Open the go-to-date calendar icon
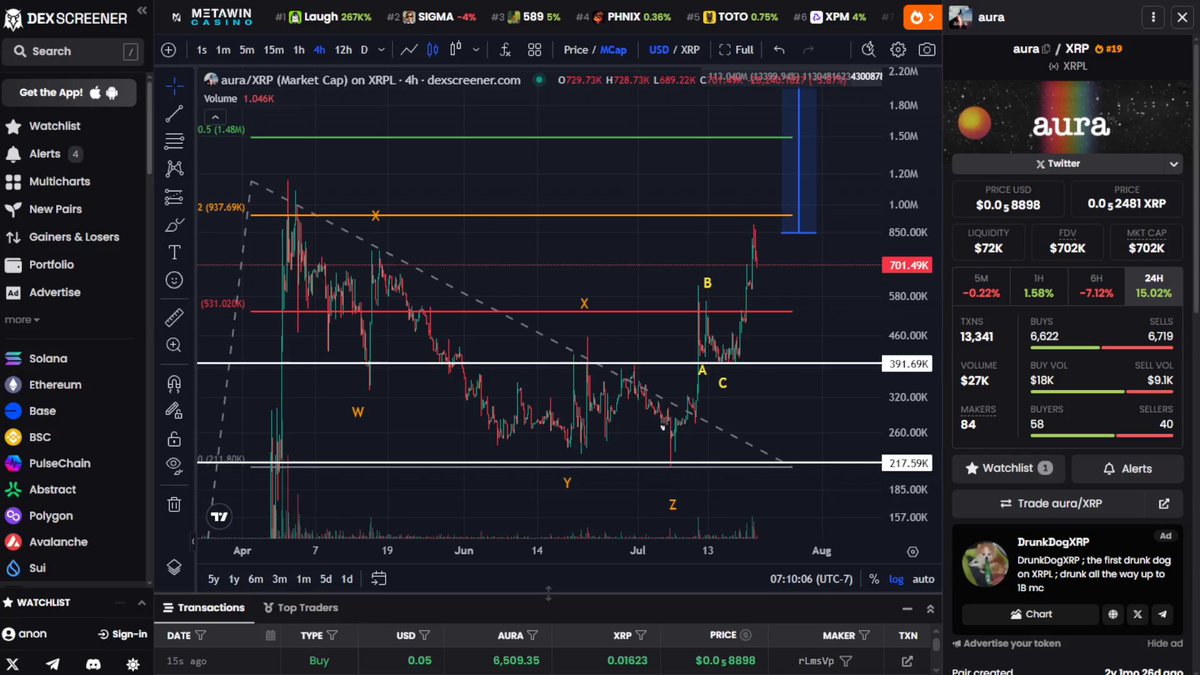This screenshot has height=675, width=1200. 378,578
